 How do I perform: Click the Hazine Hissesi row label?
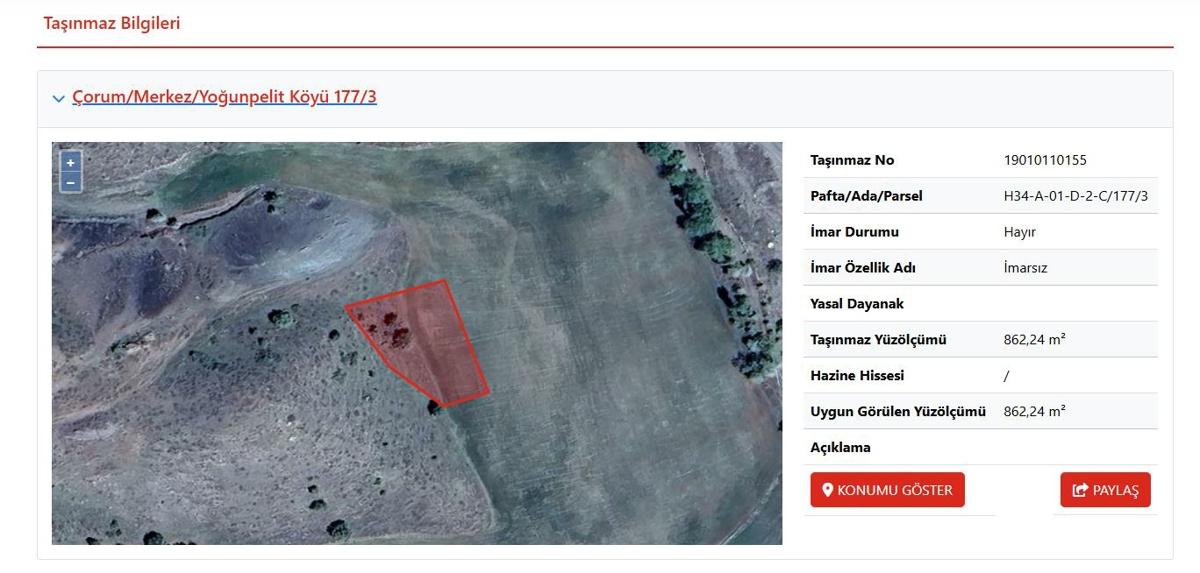tap(857, 376)
